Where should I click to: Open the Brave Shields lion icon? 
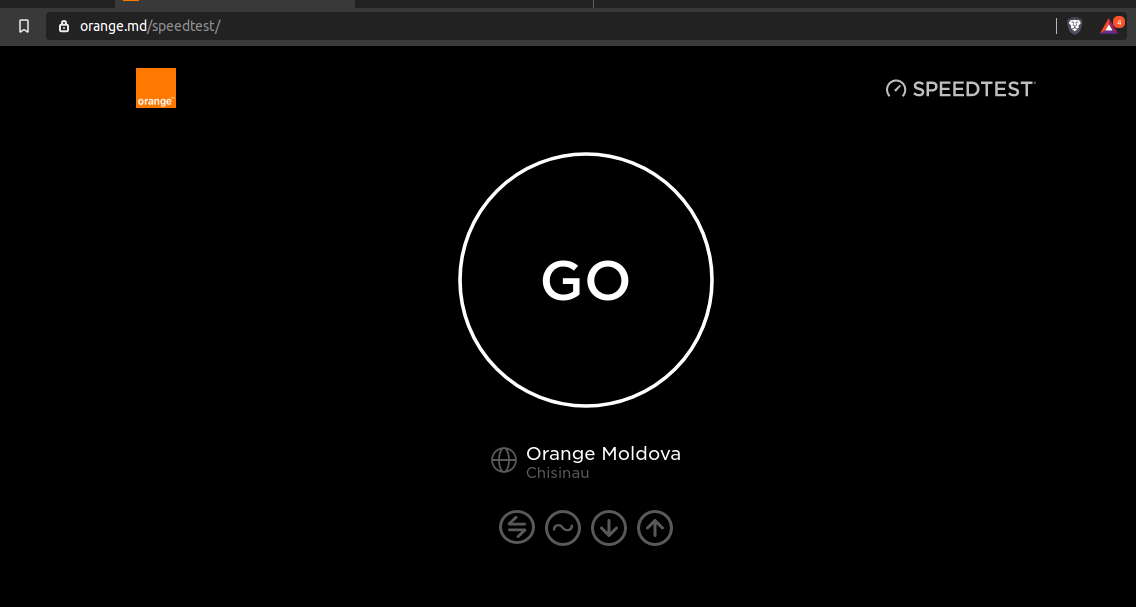point(1075,26)
